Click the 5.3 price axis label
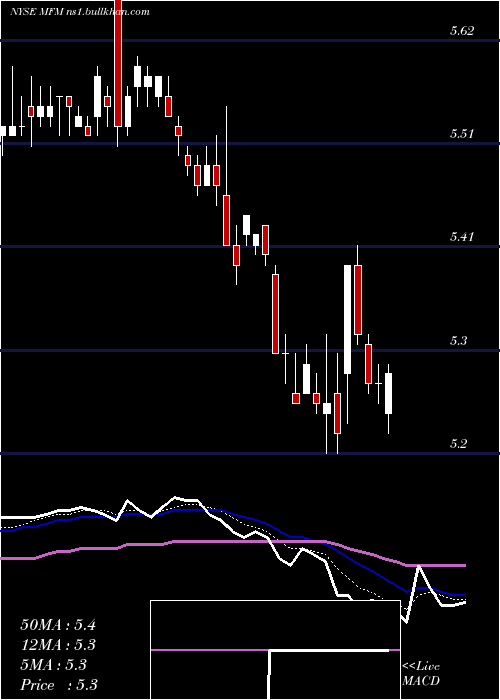 pyautogui.click(x=458, y=341)
